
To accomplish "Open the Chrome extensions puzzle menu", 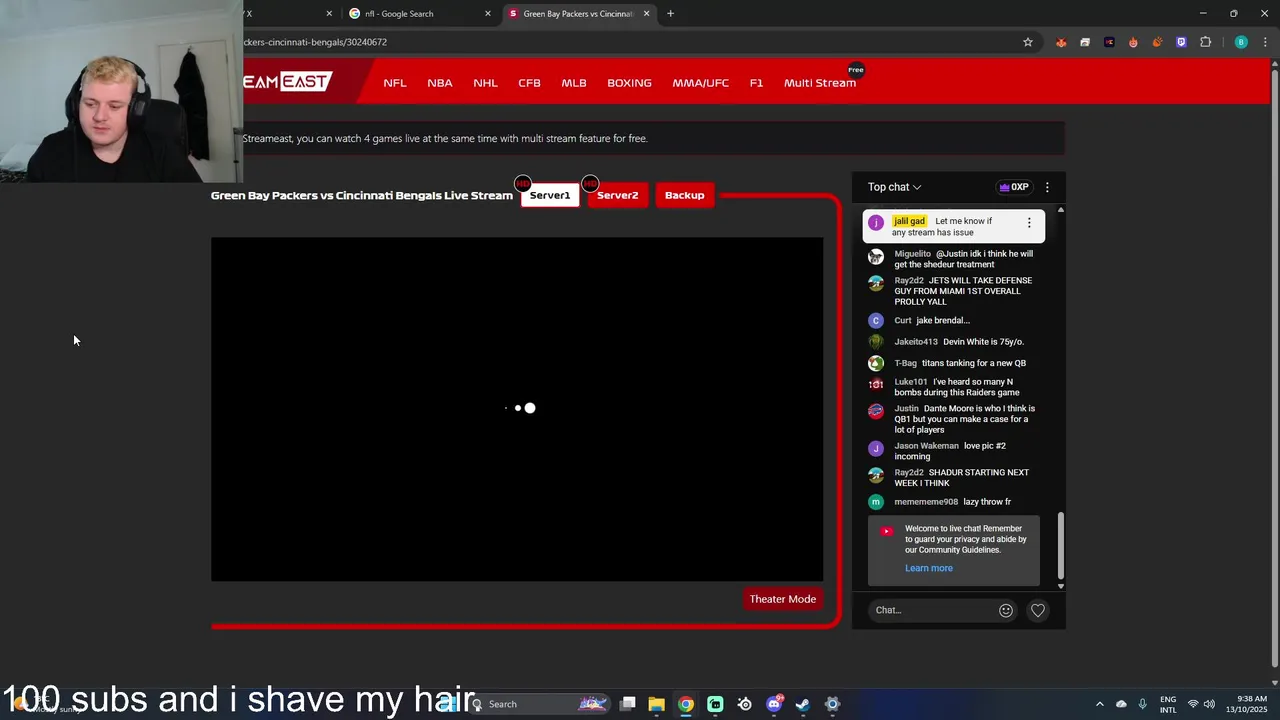I will 1205,42.
